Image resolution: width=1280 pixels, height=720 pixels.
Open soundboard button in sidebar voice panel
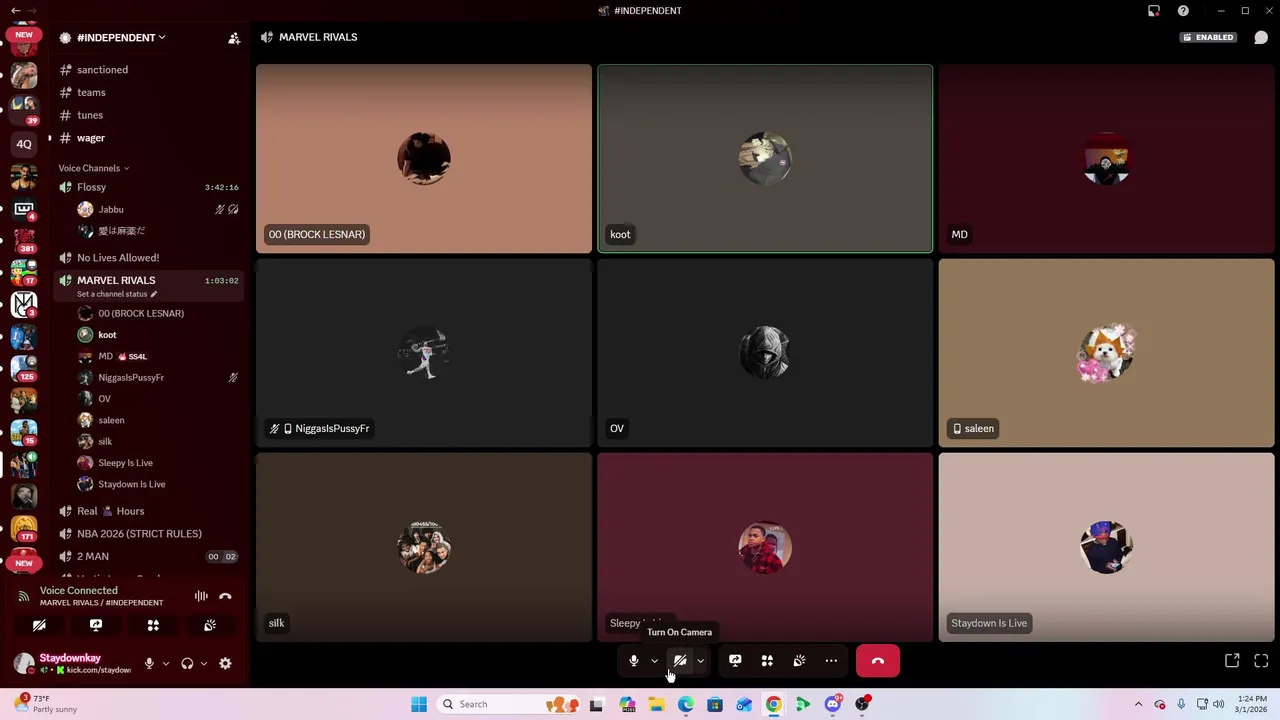click(x=210, y=625)
